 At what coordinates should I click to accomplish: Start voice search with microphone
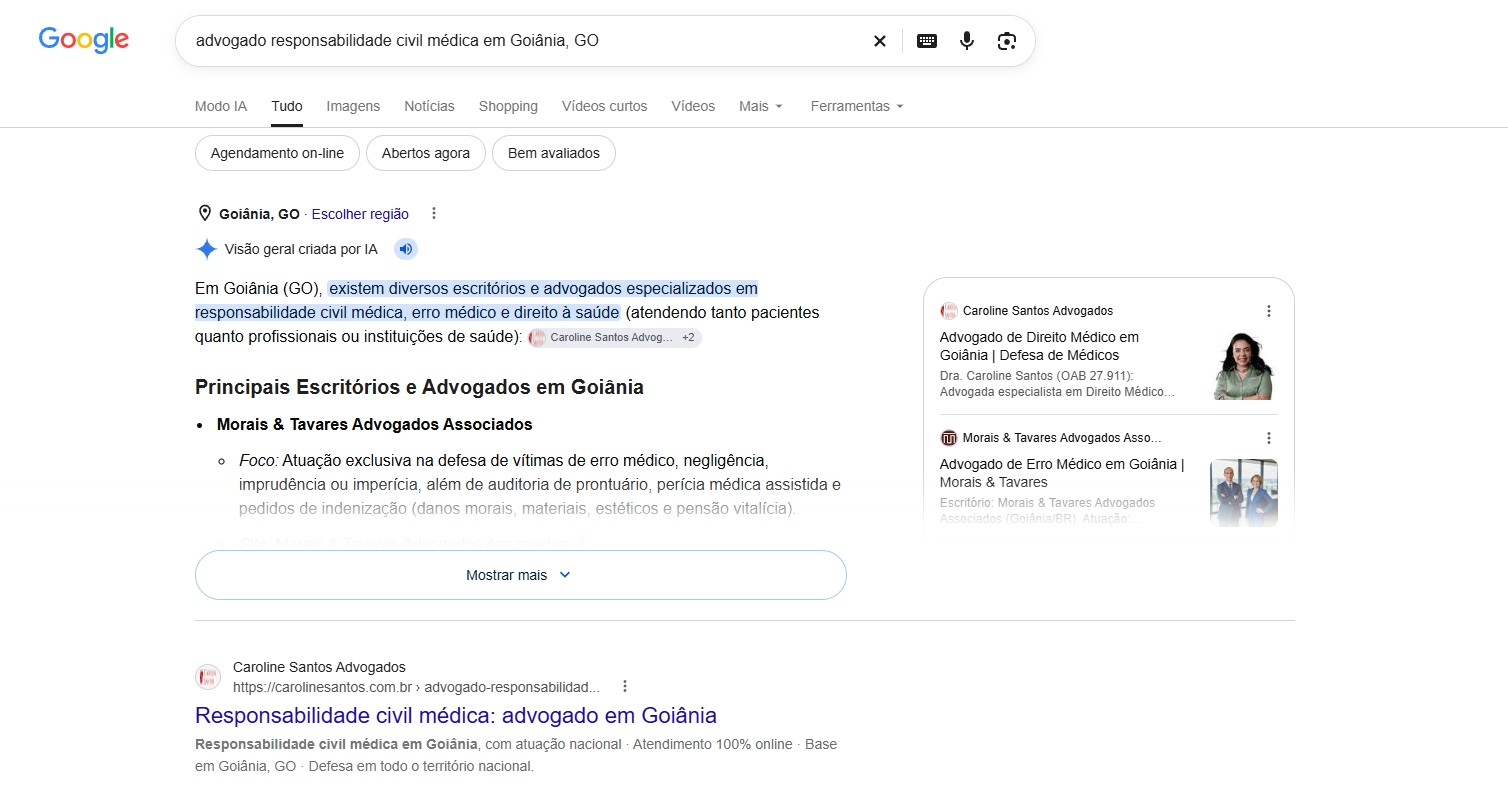tap(967, 41)
